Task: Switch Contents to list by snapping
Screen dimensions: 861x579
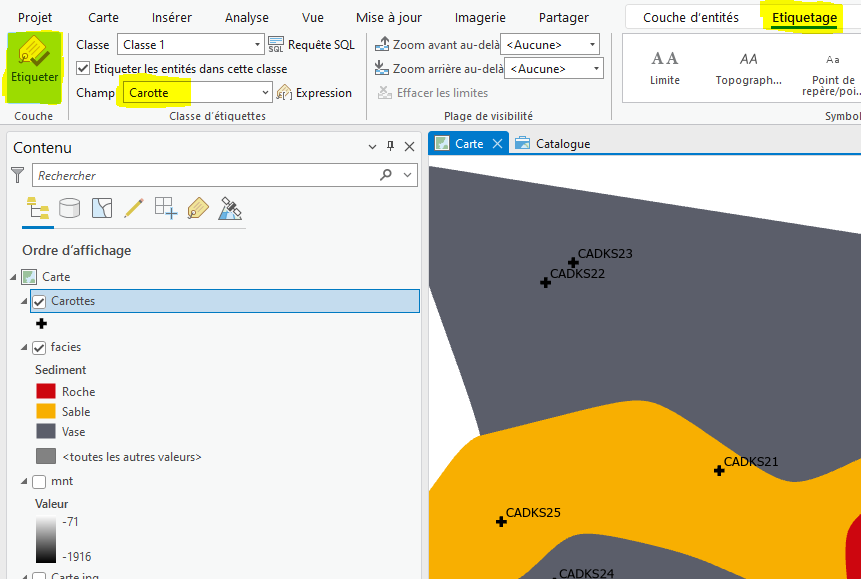Action: [x=165, y=208]
